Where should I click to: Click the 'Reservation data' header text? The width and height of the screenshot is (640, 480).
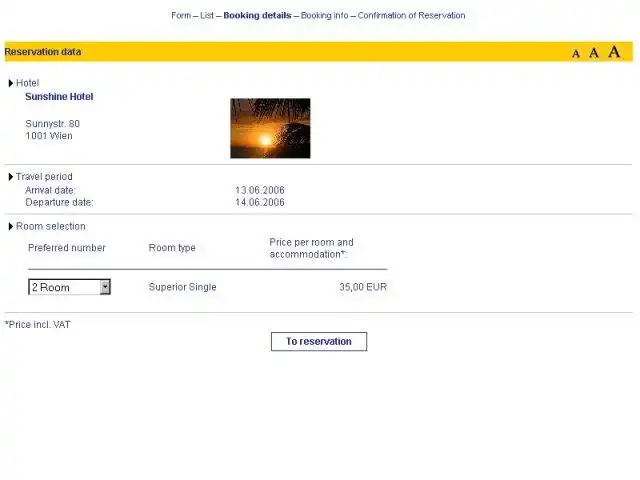point(43,52)
